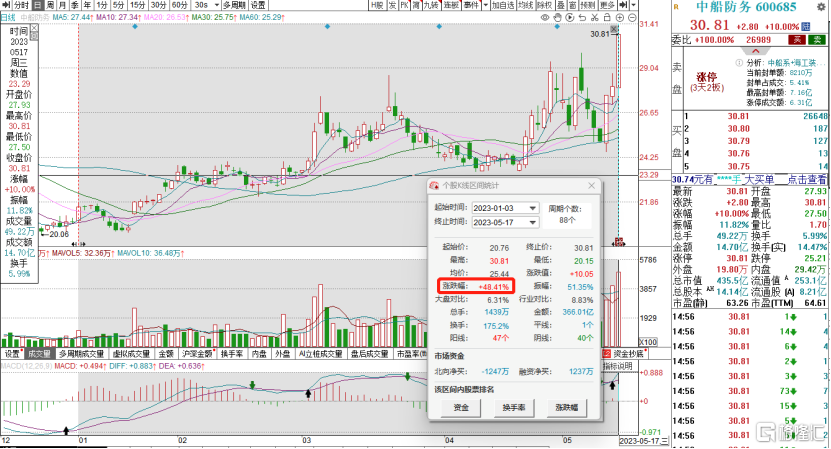Viewport: 831px width, 449px height.
Task: Click the collapse arrow icon at top-left toolbar
Action: click(6, 5)
